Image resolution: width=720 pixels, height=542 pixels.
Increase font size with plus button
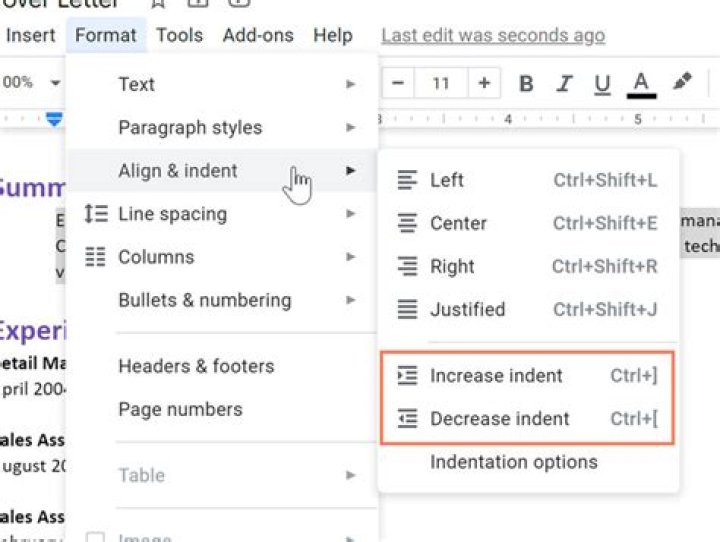pyautogui.click(x=484, y=83)
